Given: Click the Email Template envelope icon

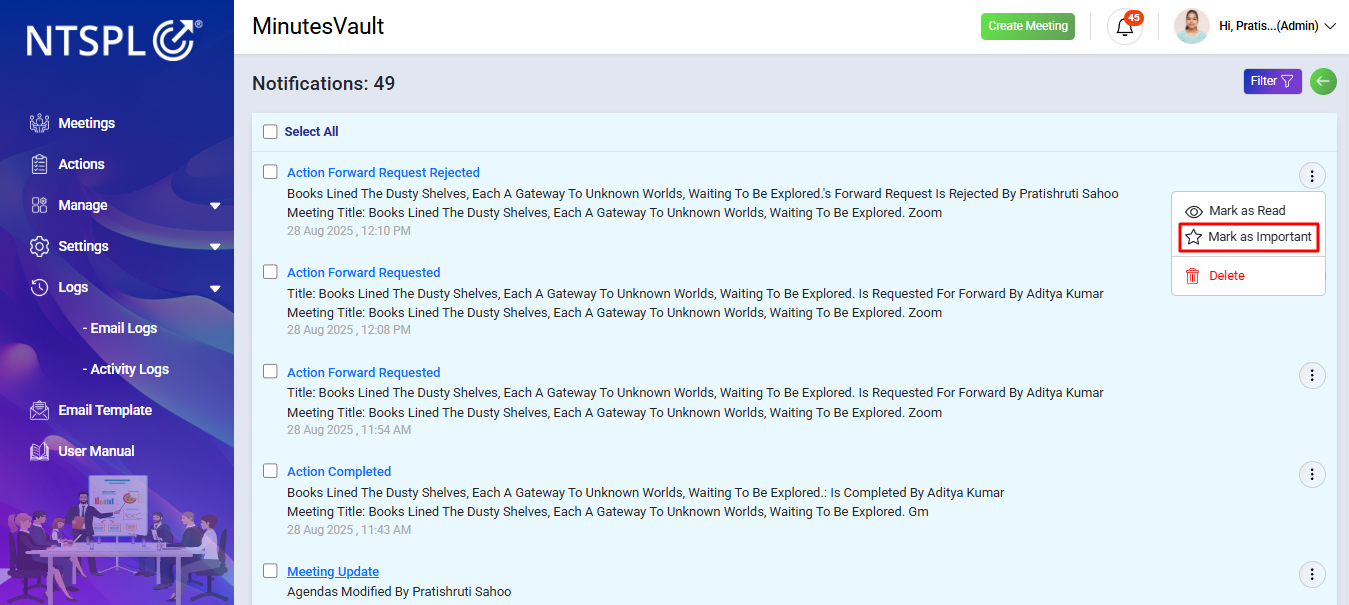Looking at the screenshot, I should pos(40,410).
